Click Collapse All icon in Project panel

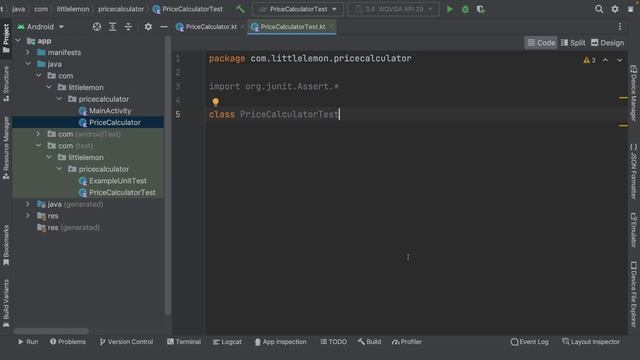128,27
